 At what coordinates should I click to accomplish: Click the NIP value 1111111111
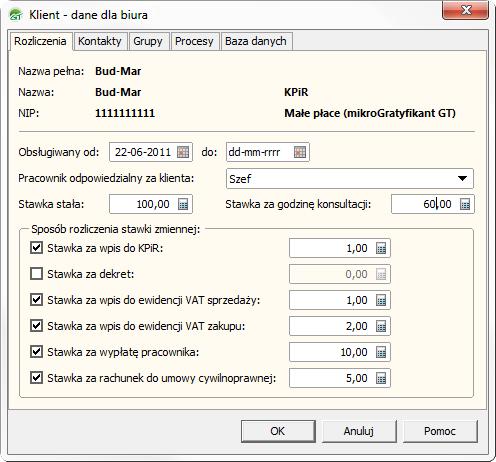(125, 113)
